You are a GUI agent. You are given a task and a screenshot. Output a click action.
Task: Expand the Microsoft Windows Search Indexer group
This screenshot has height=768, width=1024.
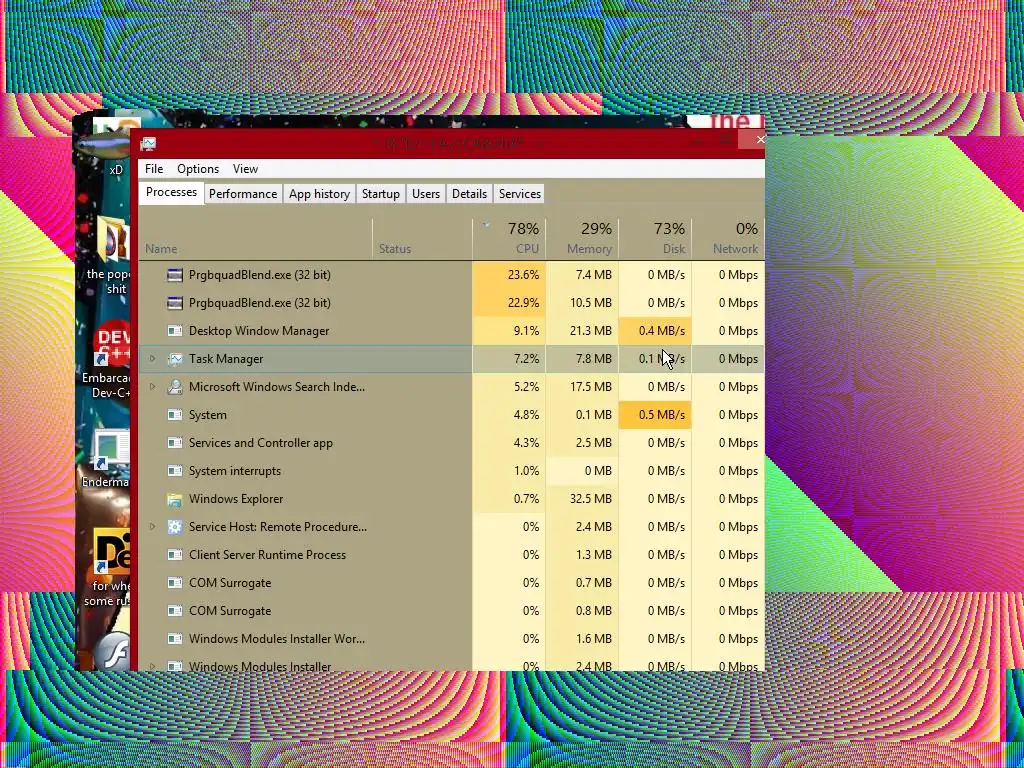click(152, 387)
